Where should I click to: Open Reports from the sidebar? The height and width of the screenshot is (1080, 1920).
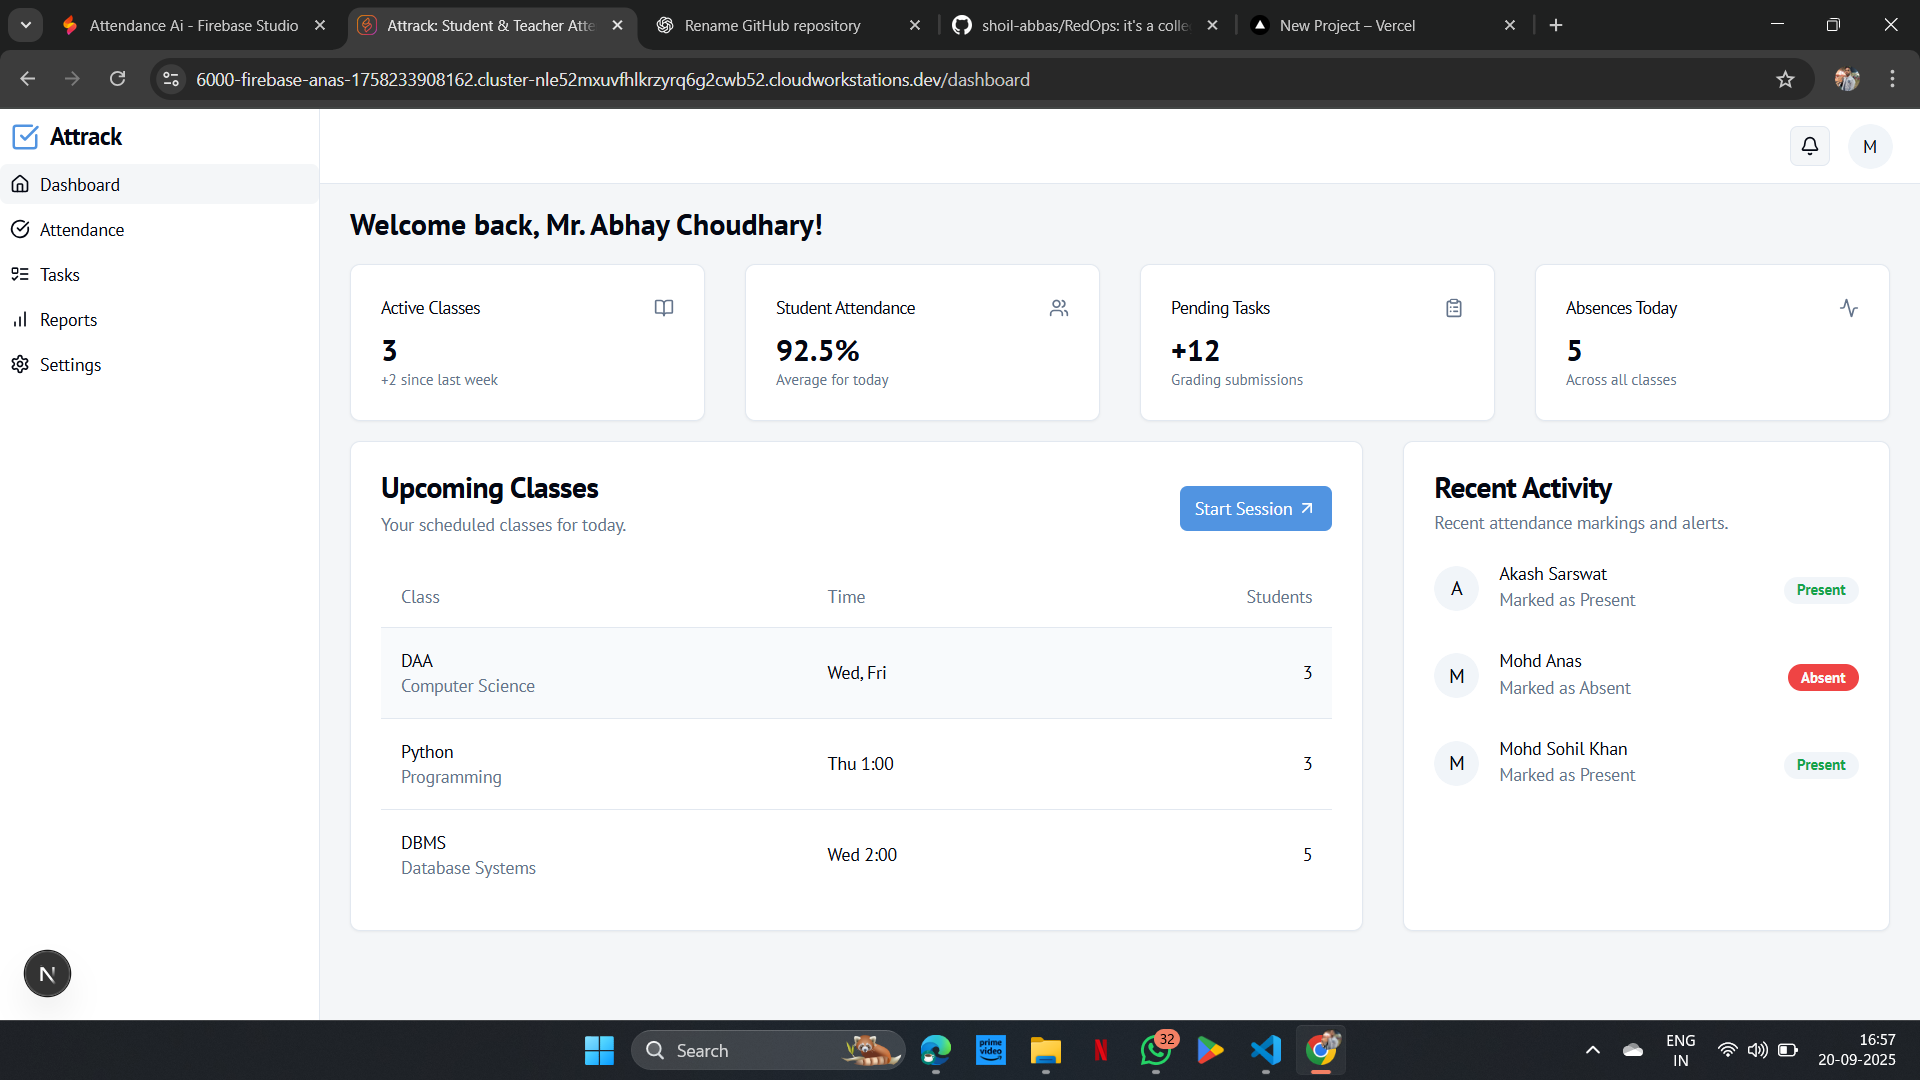(68, 319)
